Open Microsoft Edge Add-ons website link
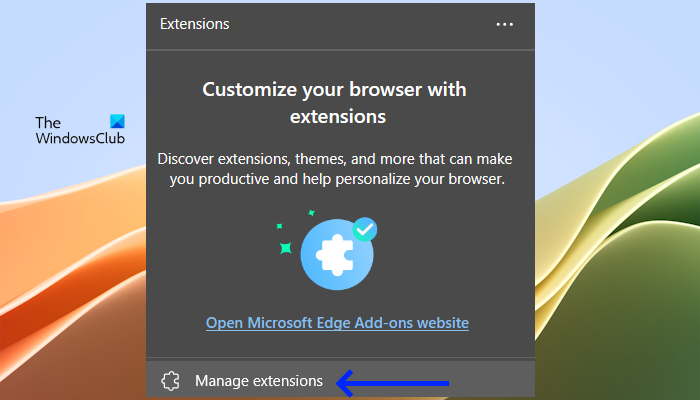Screen dimensions: 700x400 (337, 323)
